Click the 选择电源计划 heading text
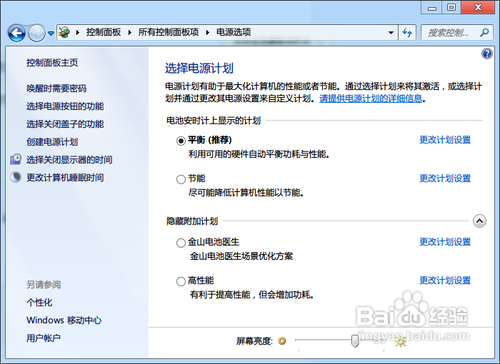The width and height of the screenshot is (500, 364). (x=199, y=68)
